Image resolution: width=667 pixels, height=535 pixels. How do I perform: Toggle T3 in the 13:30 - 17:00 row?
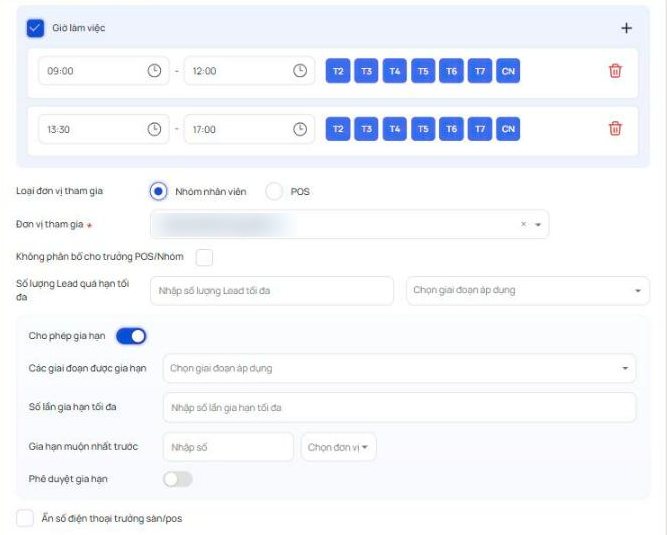[x=366, y=129]
